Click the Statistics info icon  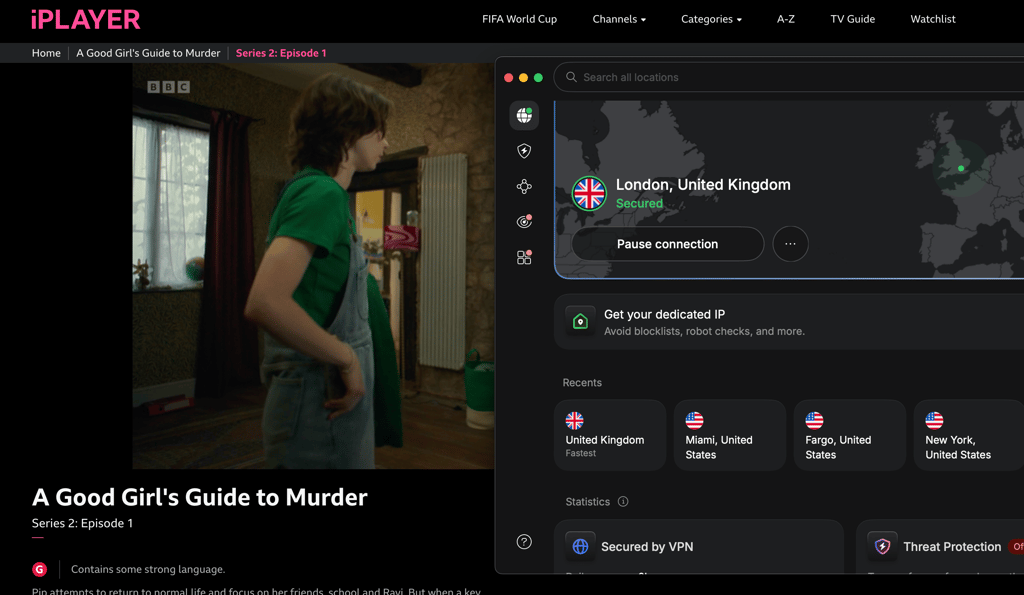[x=623, y=502]
